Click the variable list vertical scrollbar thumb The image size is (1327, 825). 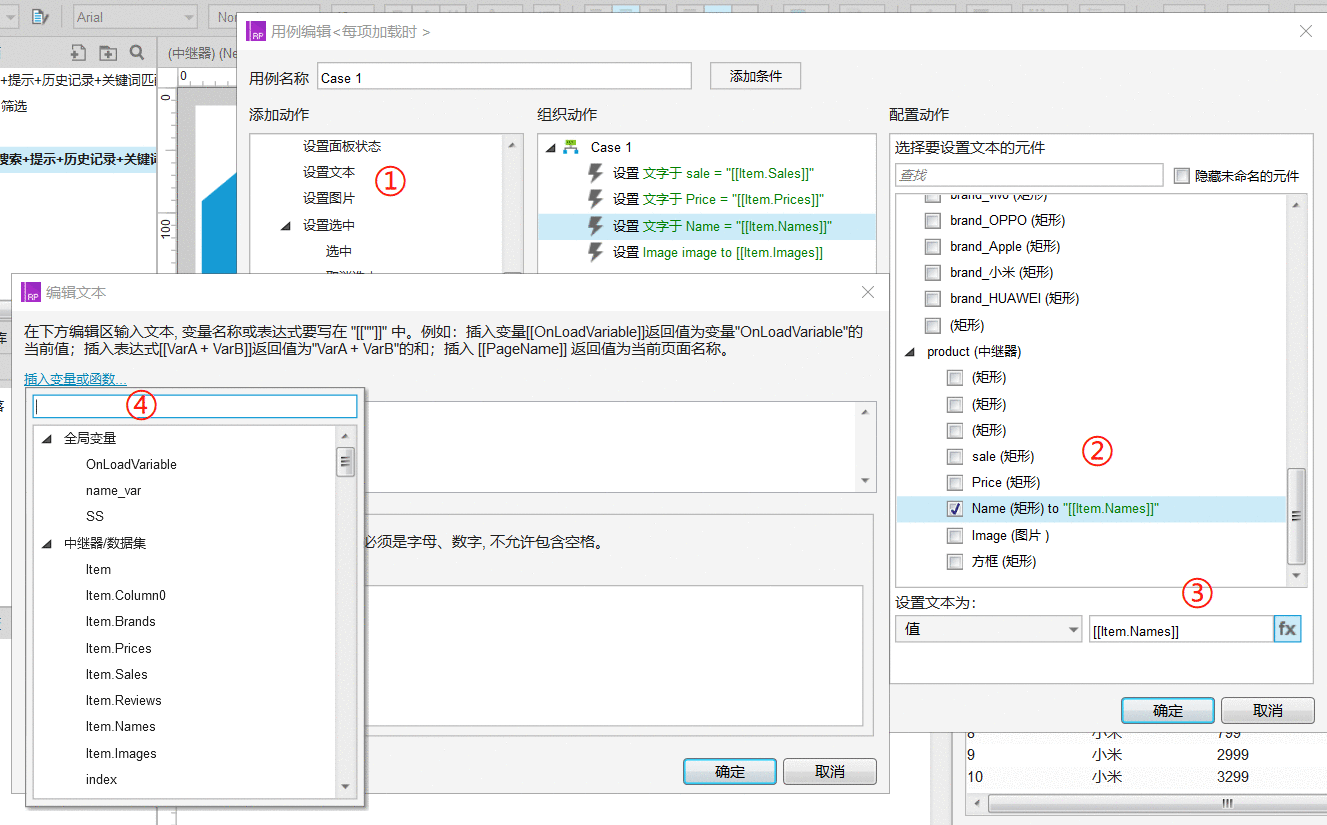point(345,462)
